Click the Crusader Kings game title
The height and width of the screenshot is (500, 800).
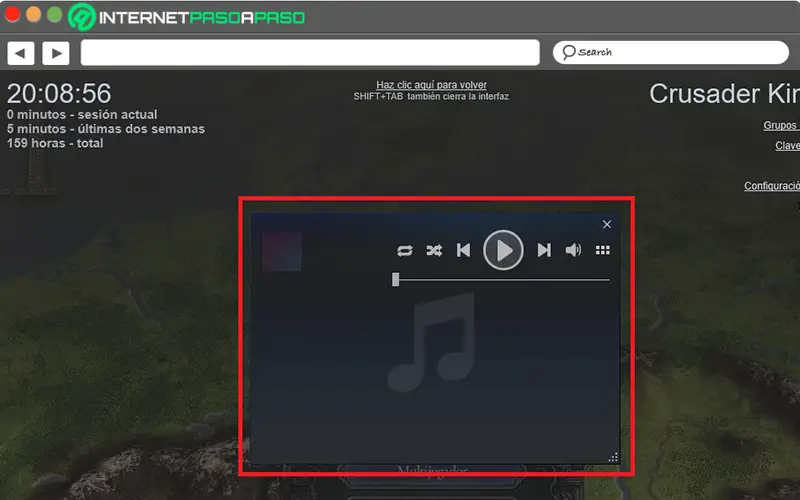pos(724,94)
